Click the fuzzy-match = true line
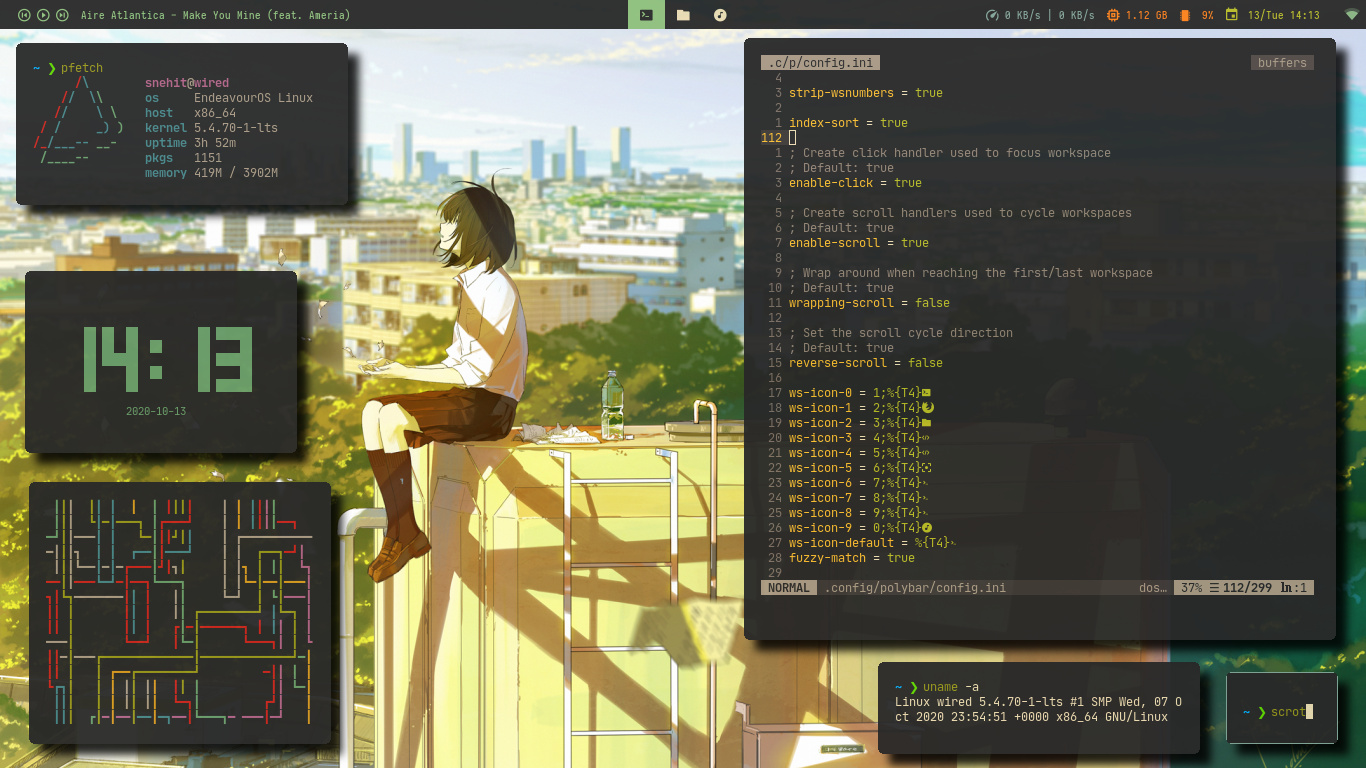This screenshot has height=768, width=1366. (852, 558)
